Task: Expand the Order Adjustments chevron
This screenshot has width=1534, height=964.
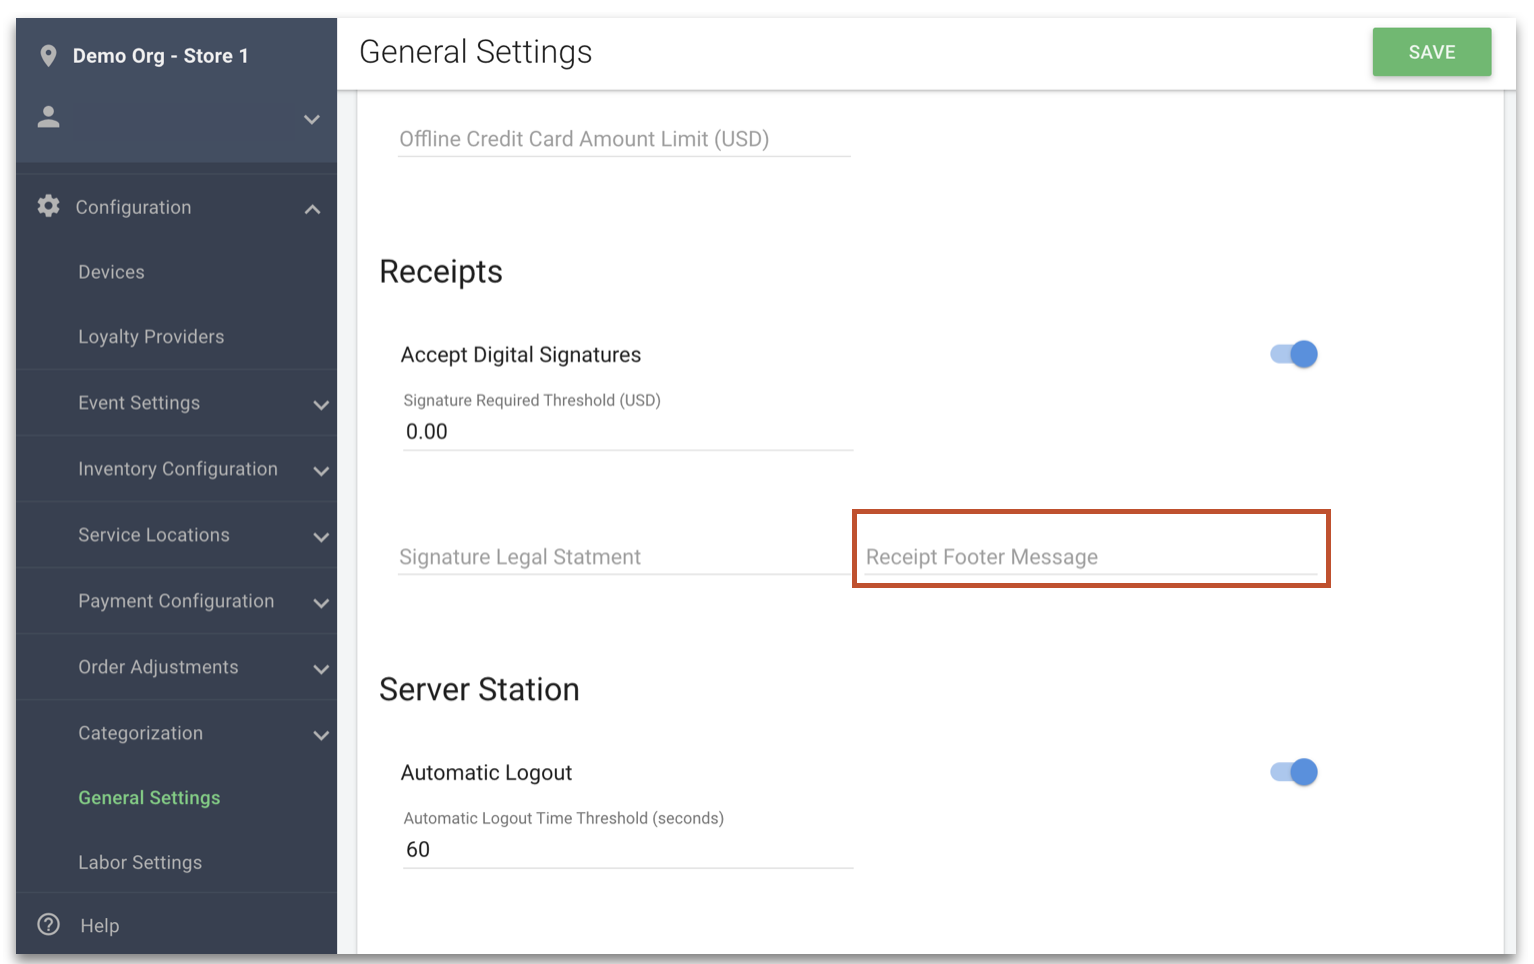Action: click(321, 669)
